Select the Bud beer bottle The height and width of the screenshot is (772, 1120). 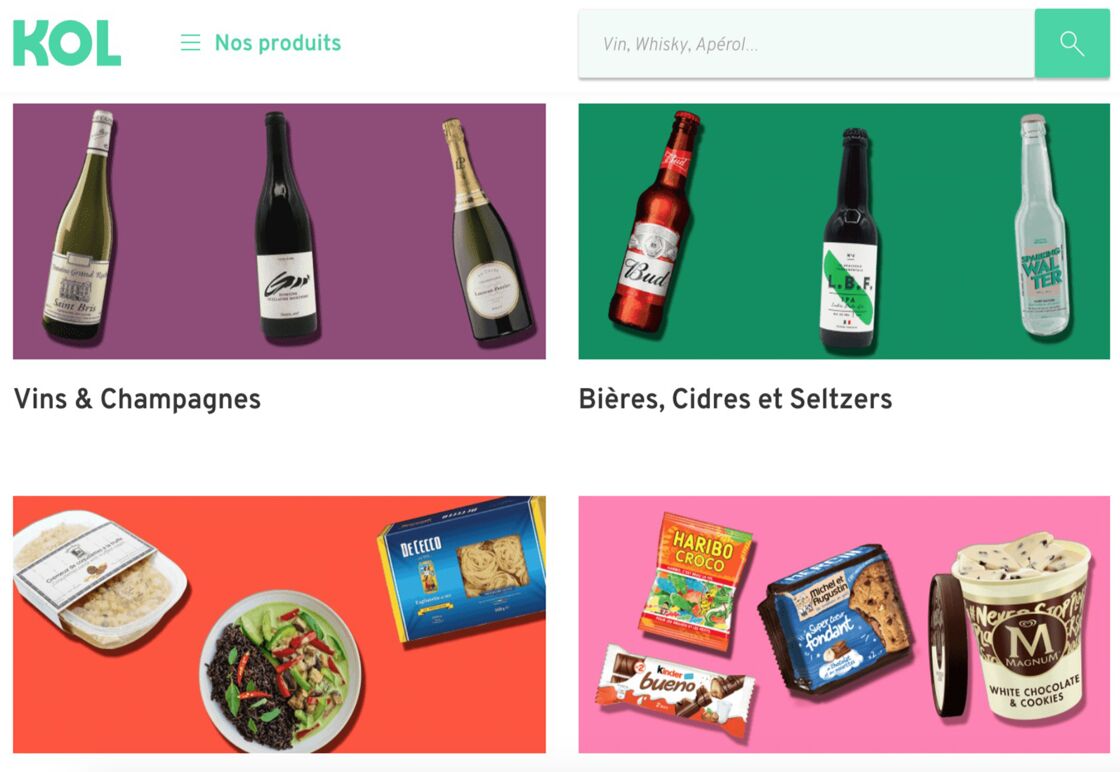click(x=654, y=221)
